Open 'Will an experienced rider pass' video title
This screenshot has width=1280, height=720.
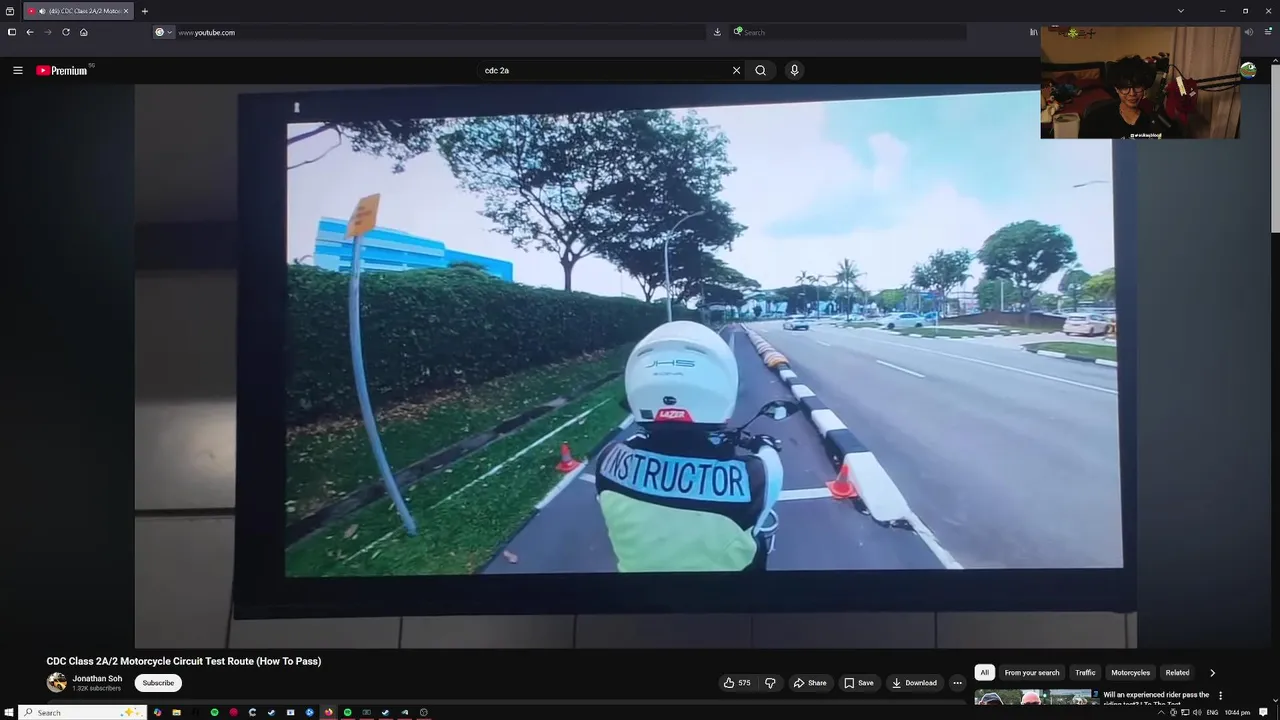[x=1156, y=699]
